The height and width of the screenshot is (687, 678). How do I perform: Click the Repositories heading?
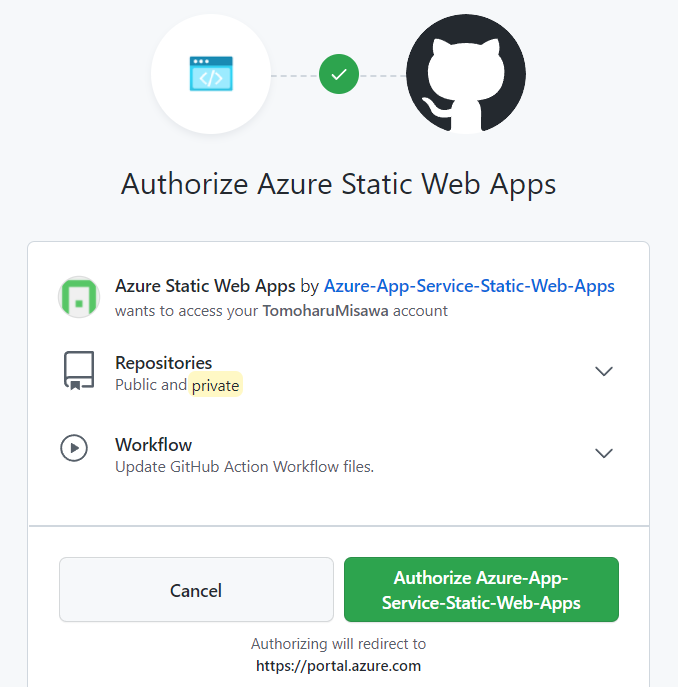click(x=163, y=363)
